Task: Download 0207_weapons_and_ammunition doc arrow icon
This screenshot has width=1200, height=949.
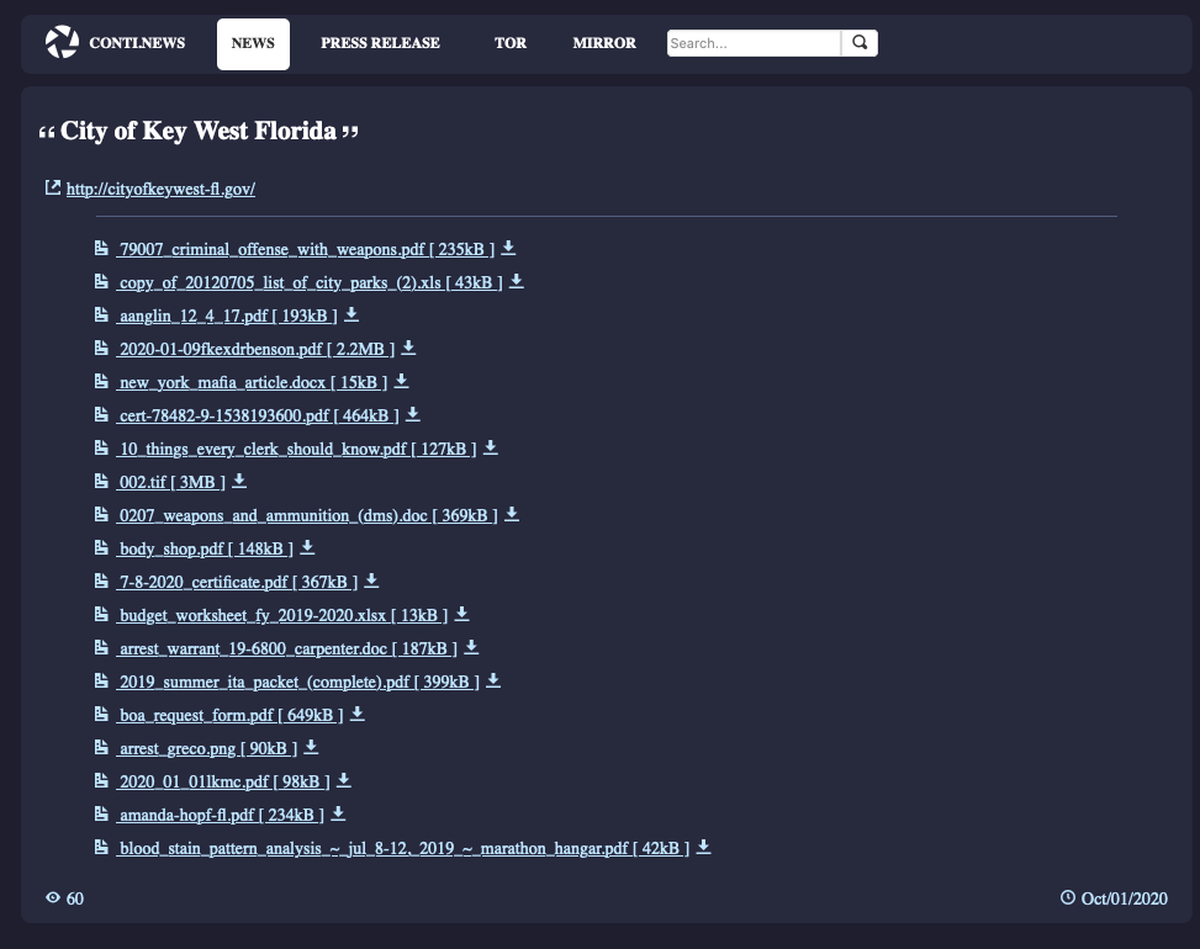Action: click(x=511, y=513)
